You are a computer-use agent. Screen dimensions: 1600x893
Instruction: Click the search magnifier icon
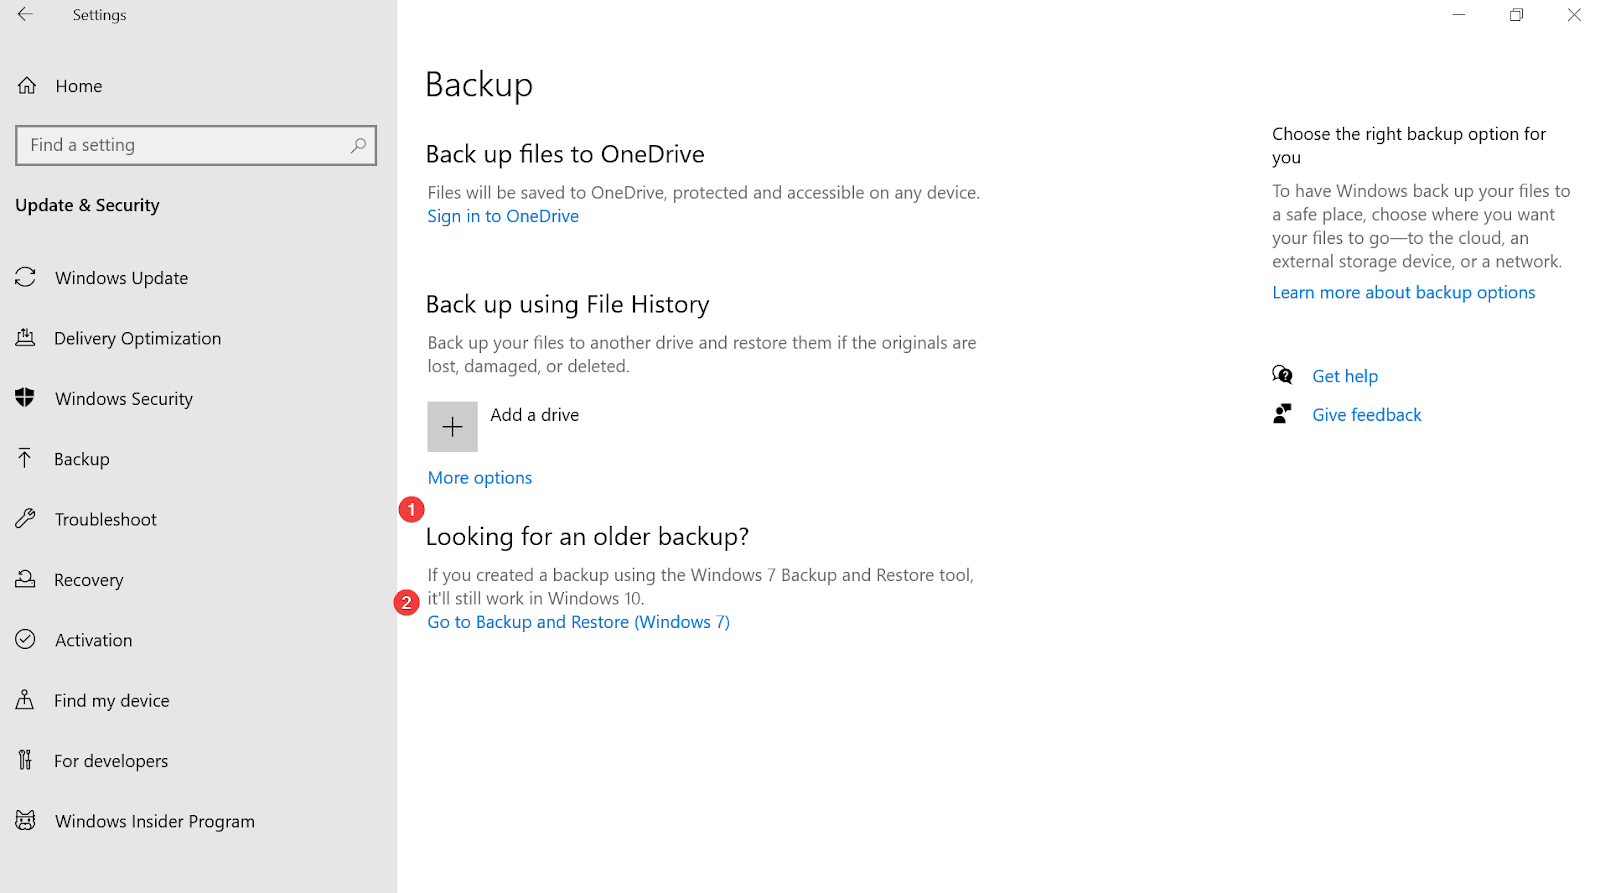[358, 145]
